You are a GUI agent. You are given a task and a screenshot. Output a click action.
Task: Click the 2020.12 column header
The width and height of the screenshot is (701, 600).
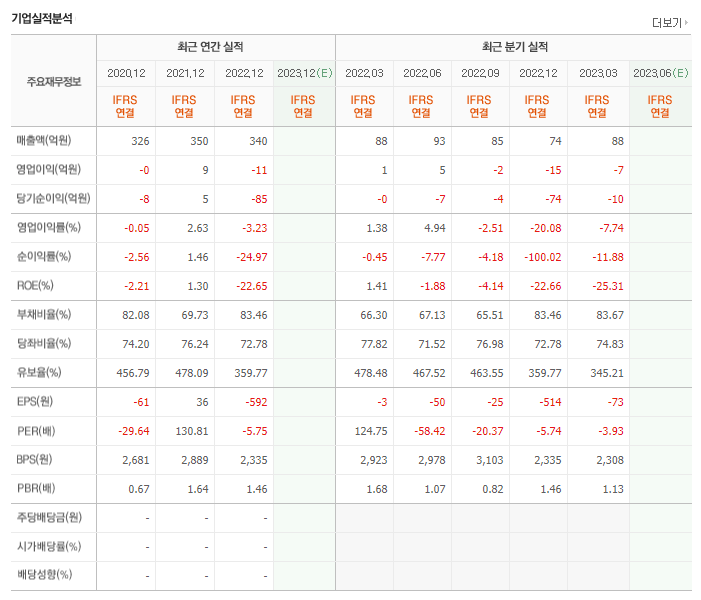point(126,73)
